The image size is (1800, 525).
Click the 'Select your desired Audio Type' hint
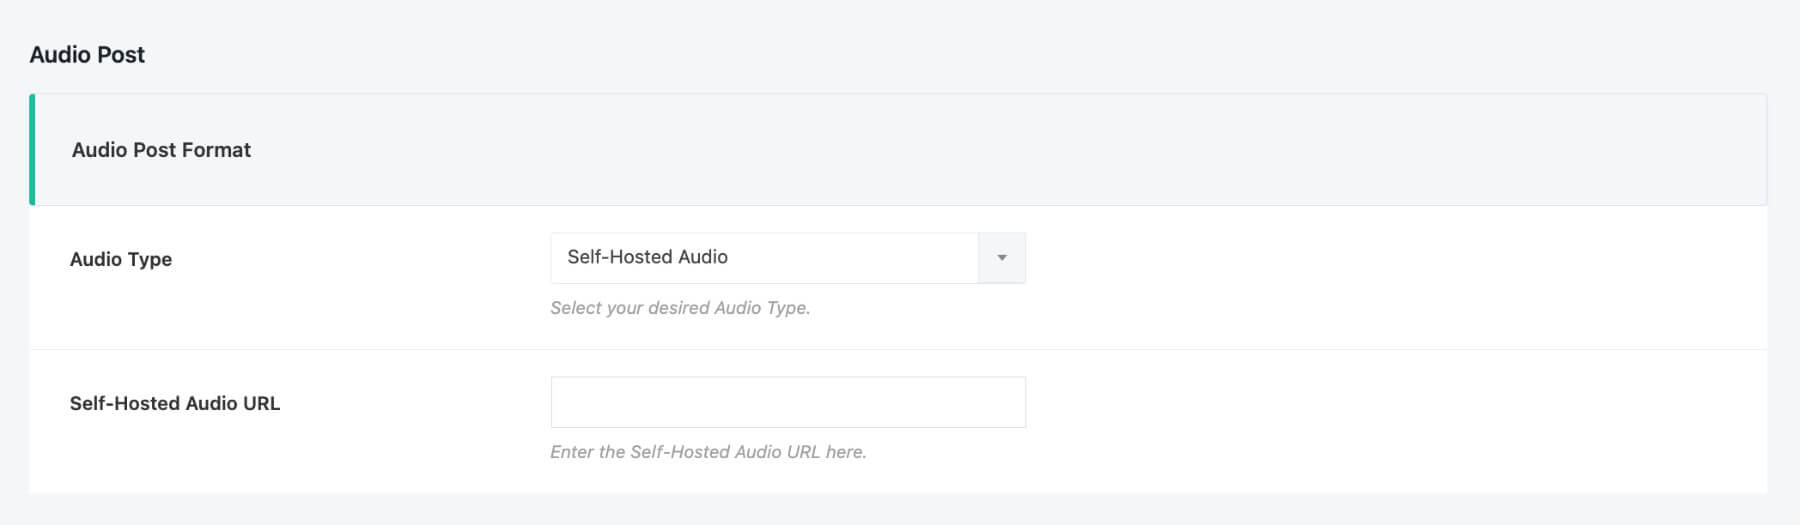(x=680, y=308)
